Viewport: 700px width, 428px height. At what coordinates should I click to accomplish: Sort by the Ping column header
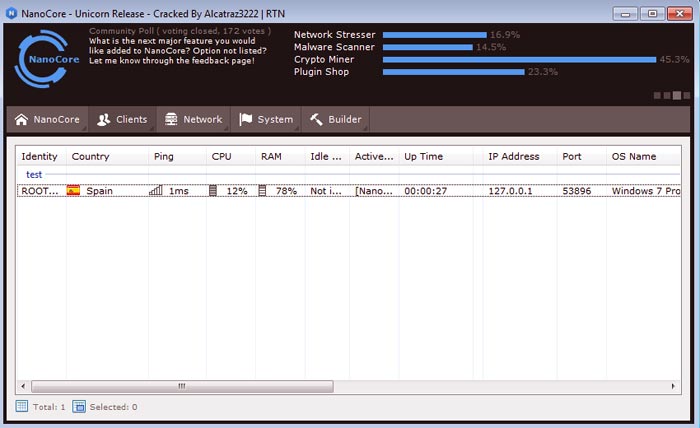(x=177, y=156)
